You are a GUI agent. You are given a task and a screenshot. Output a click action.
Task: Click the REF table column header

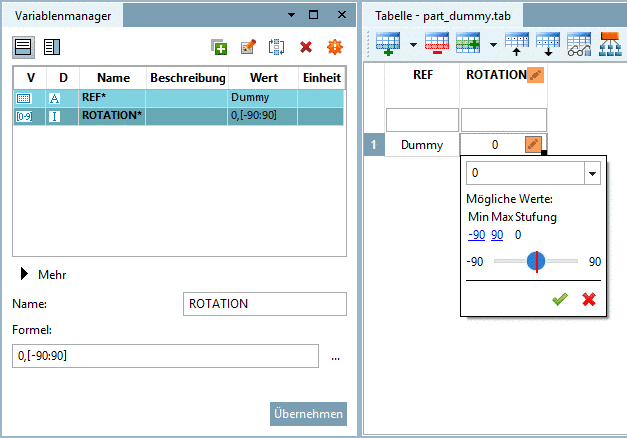pos(423,75)
